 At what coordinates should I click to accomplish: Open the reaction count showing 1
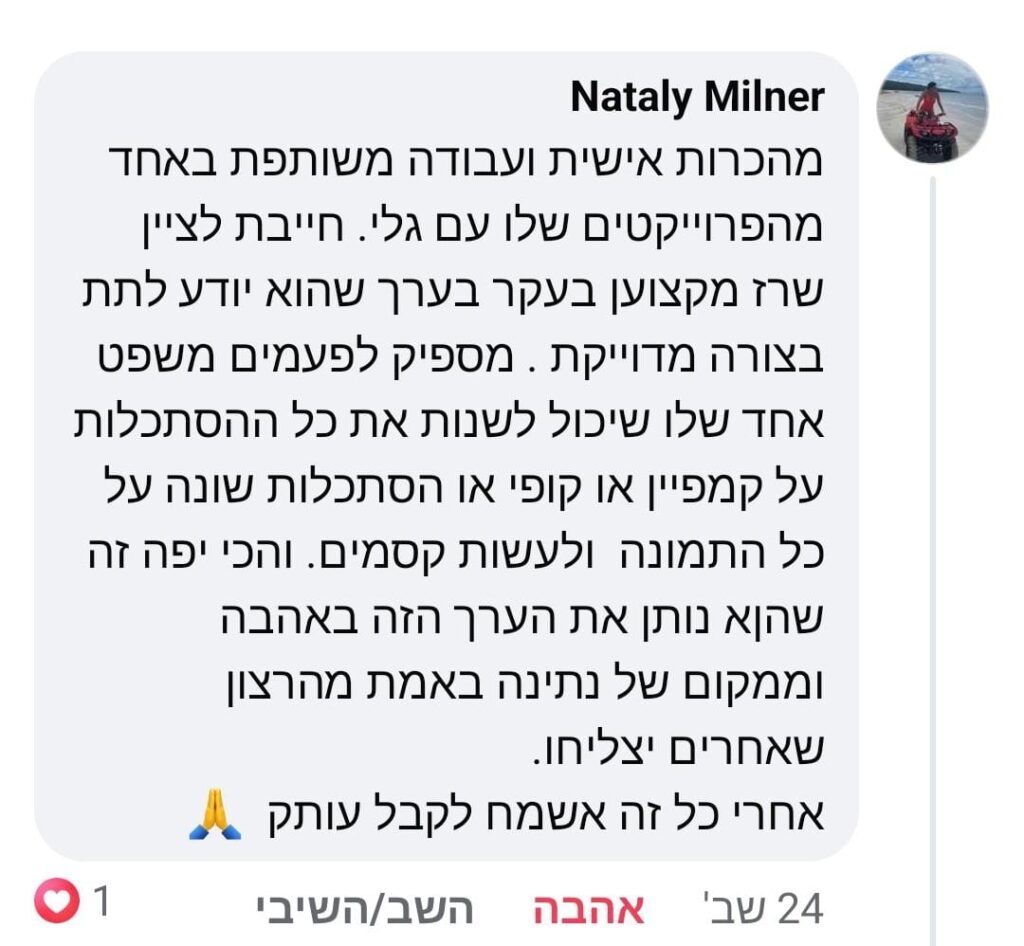pyautogui.click(x=100, y=902)
